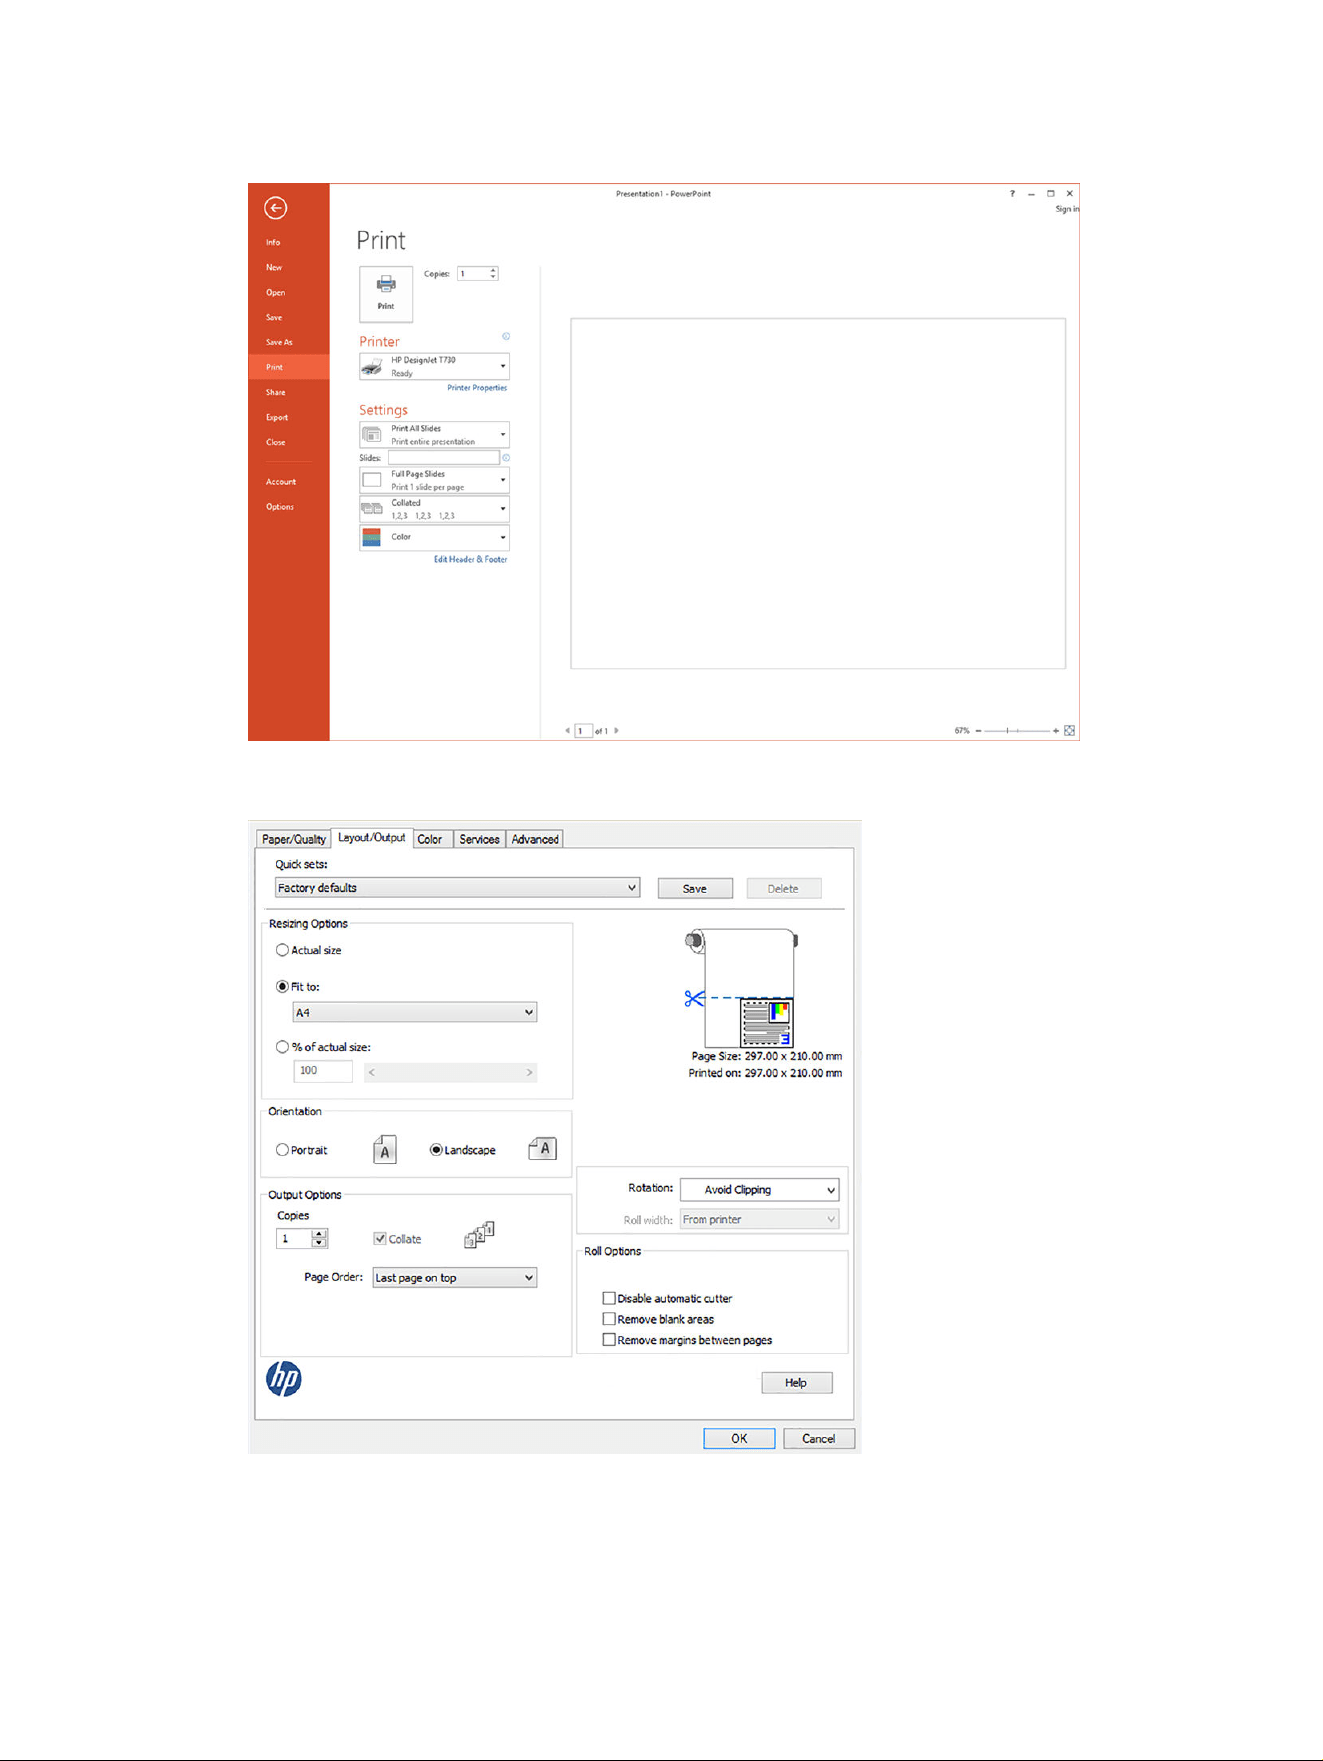Check Remove blank areas
Image resolution: width=1323 pixels, height=1761 pixels.
[x=609, y=1319]
